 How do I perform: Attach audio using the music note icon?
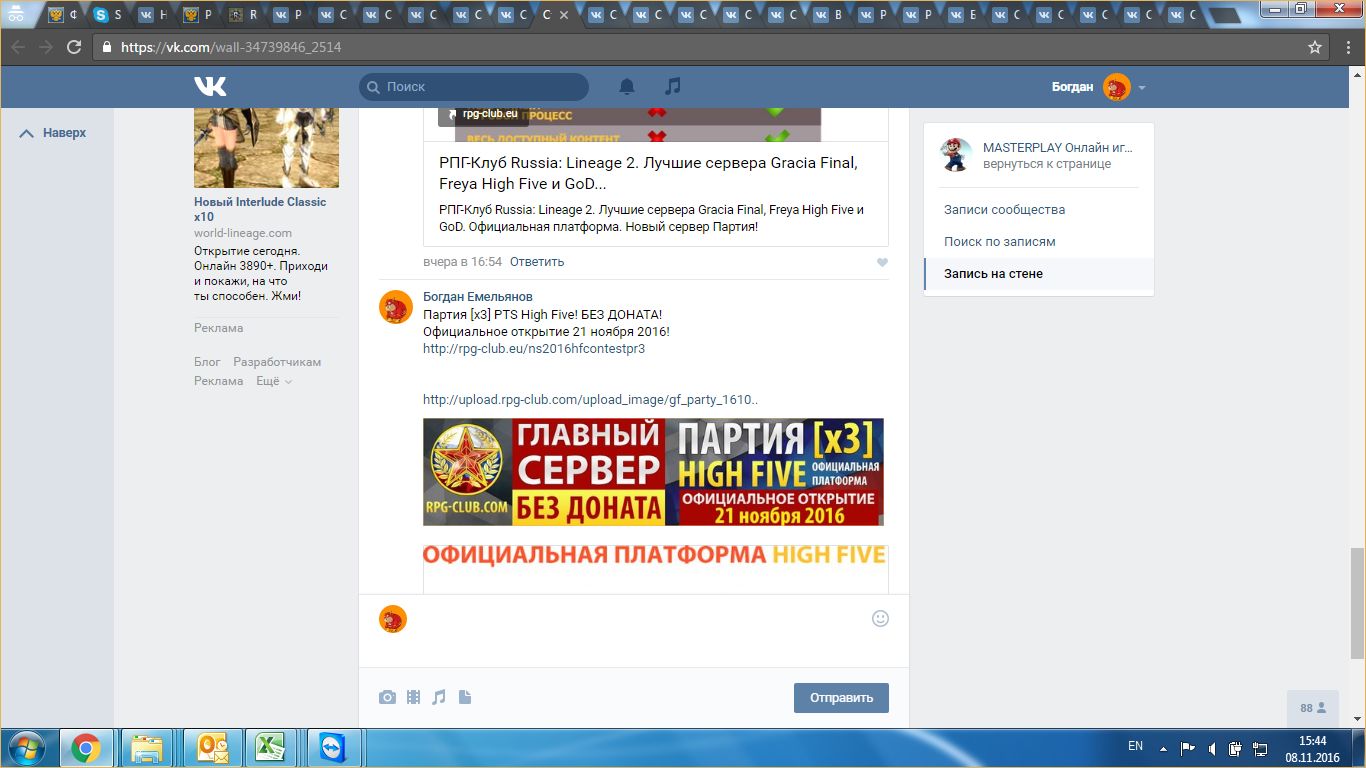click(439, 697)
